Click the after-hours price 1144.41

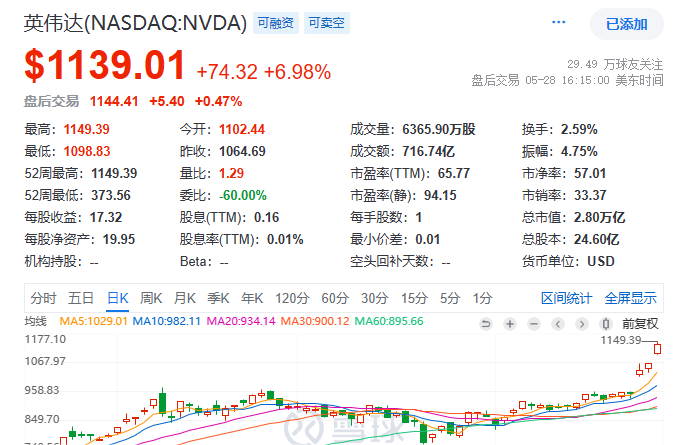coord(114,102)
